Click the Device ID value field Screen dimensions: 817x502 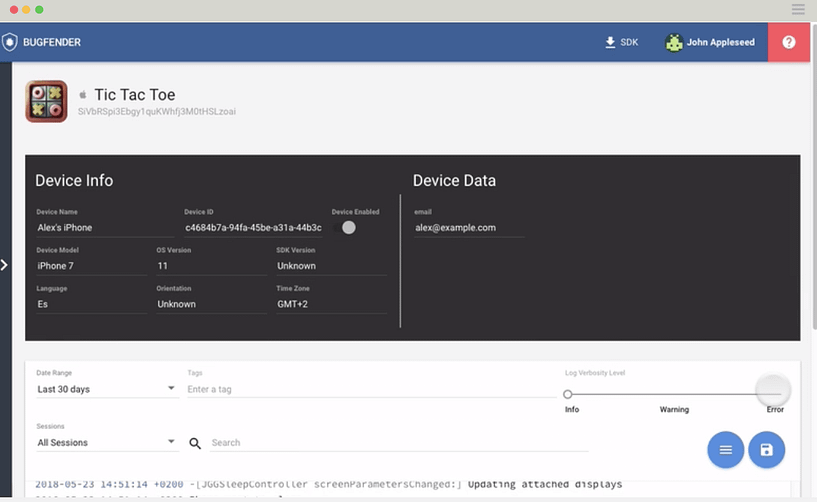pos(253,228)
